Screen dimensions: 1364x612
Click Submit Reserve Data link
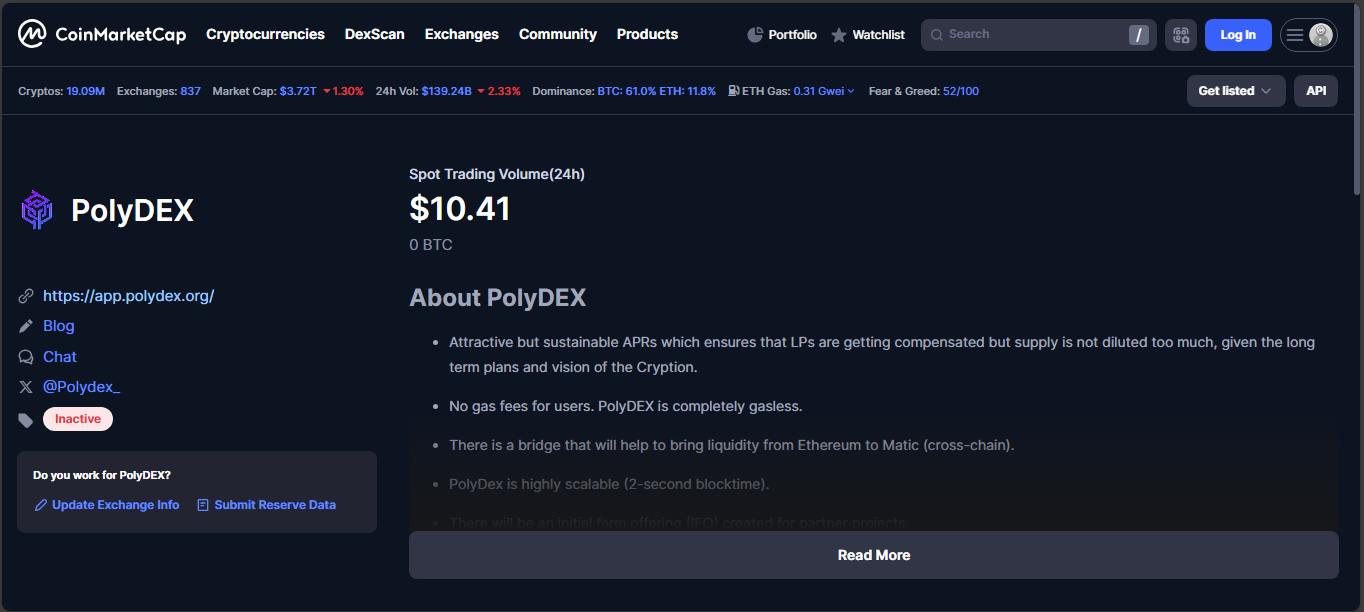tap(275, 505)
